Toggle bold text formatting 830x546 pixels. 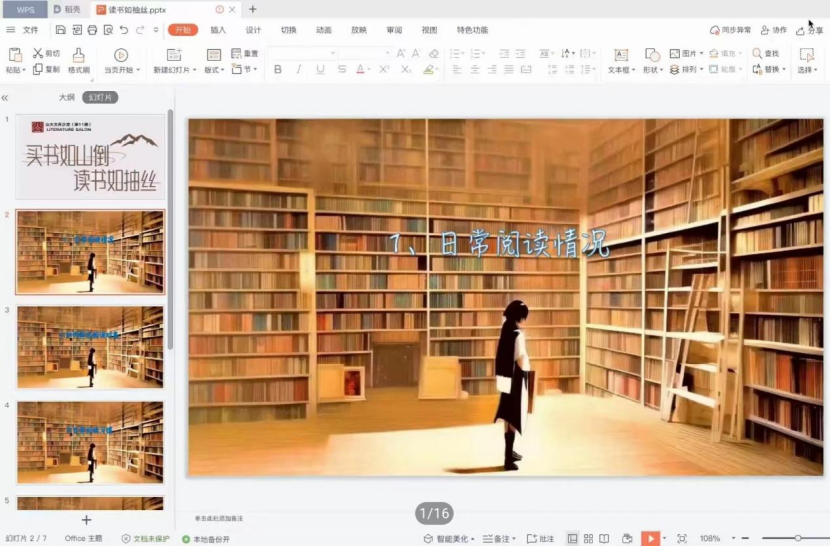point(278,70)
